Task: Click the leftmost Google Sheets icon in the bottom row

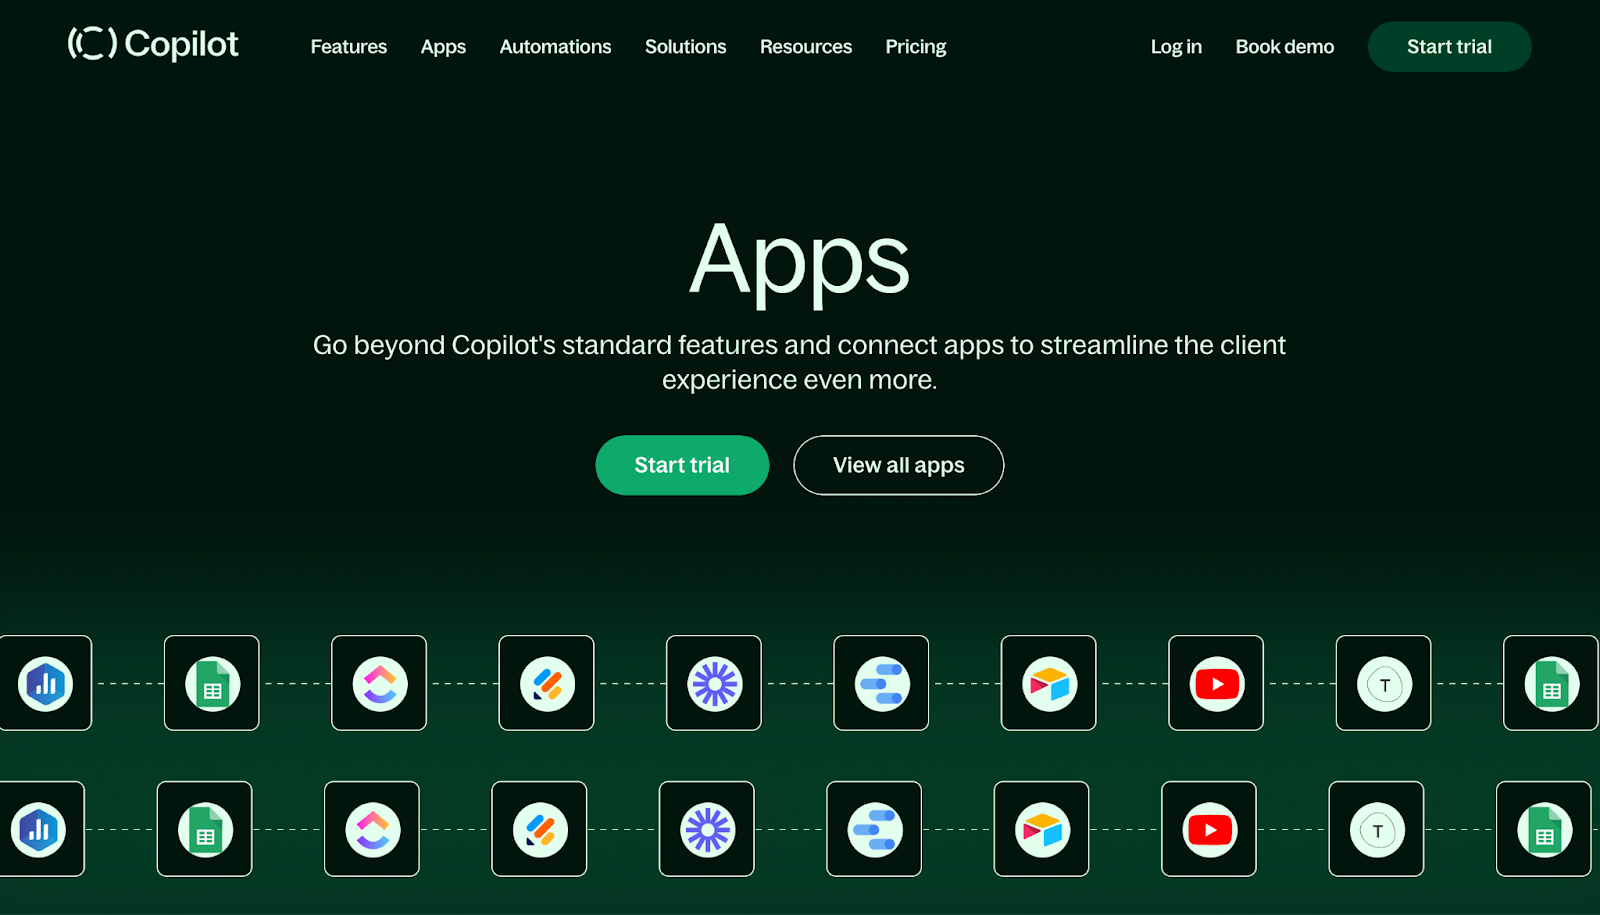Action: coord(205,829)
